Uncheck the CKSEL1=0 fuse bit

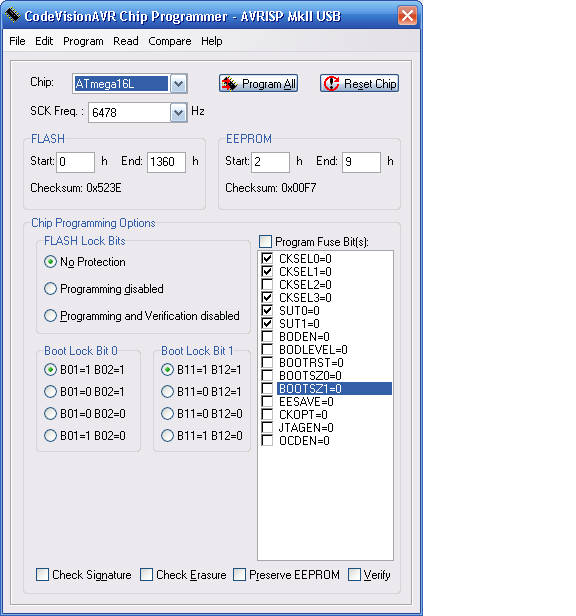coord(267,271)
